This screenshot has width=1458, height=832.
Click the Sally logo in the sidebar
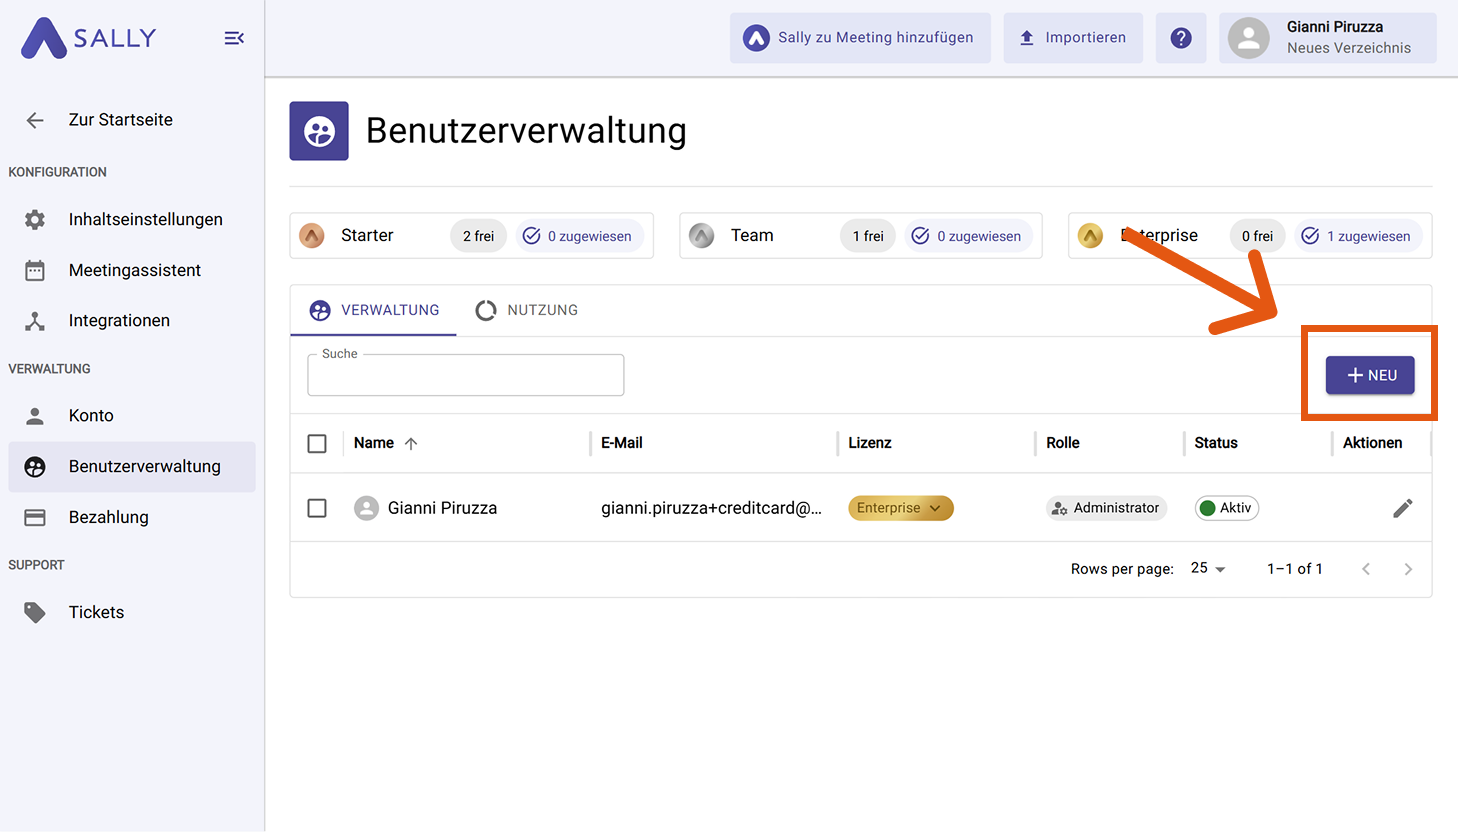(x=89, y=38)
